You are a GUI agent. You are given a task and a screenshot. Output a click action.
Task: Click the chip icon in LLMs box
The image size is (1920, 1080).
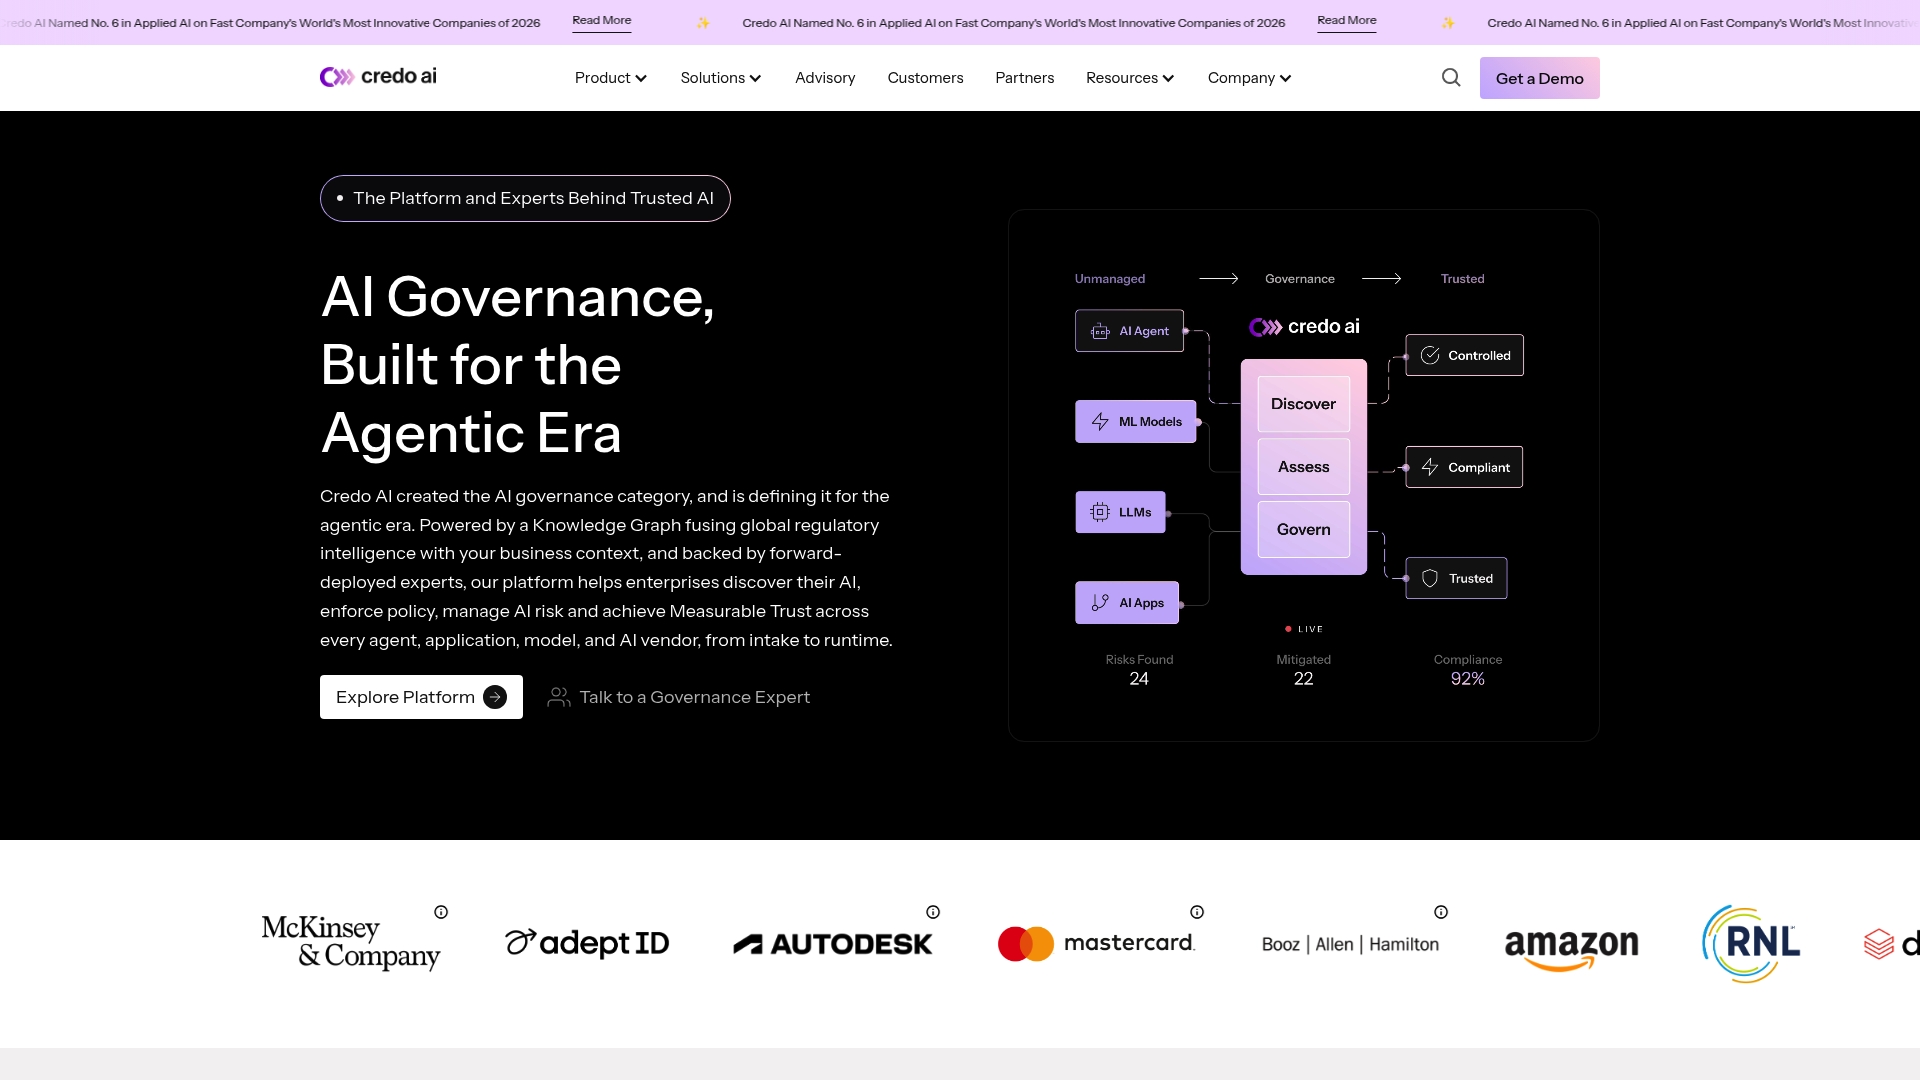click(x=1100, y=512)
